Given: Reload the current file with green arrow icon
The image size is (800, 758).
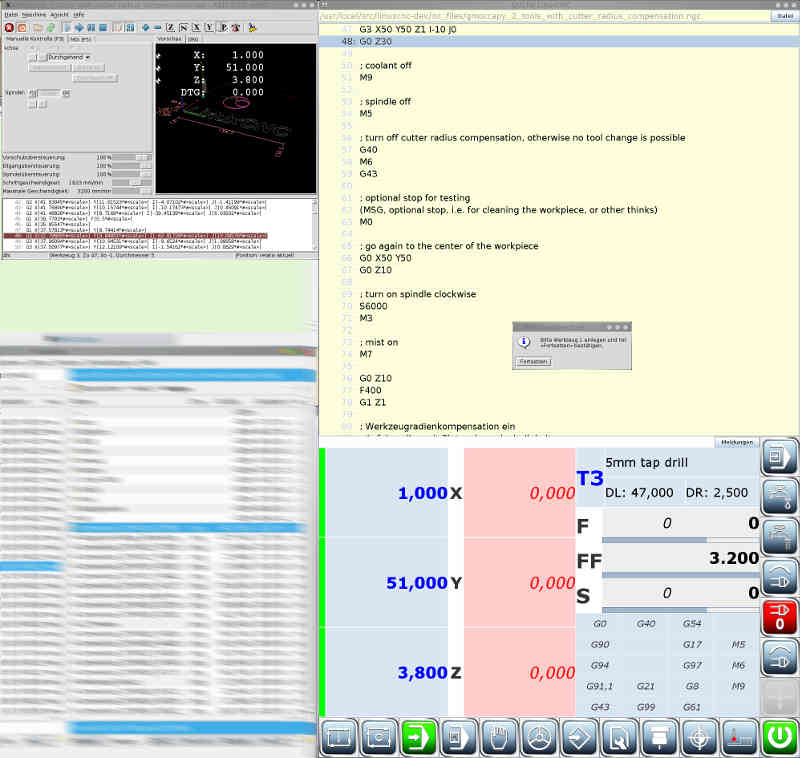Looking at the screenshot, I should click(x=51, y=28).
